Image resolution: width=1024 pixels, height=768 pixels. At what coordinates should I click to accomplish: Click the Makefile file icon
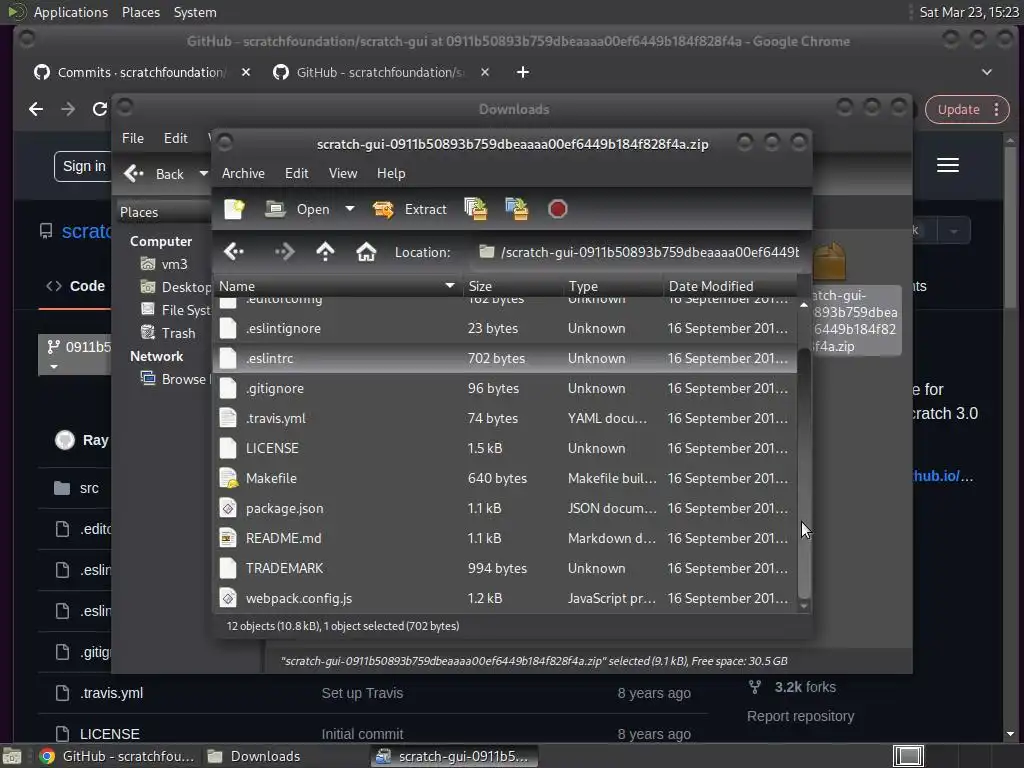tap(228, 478)
